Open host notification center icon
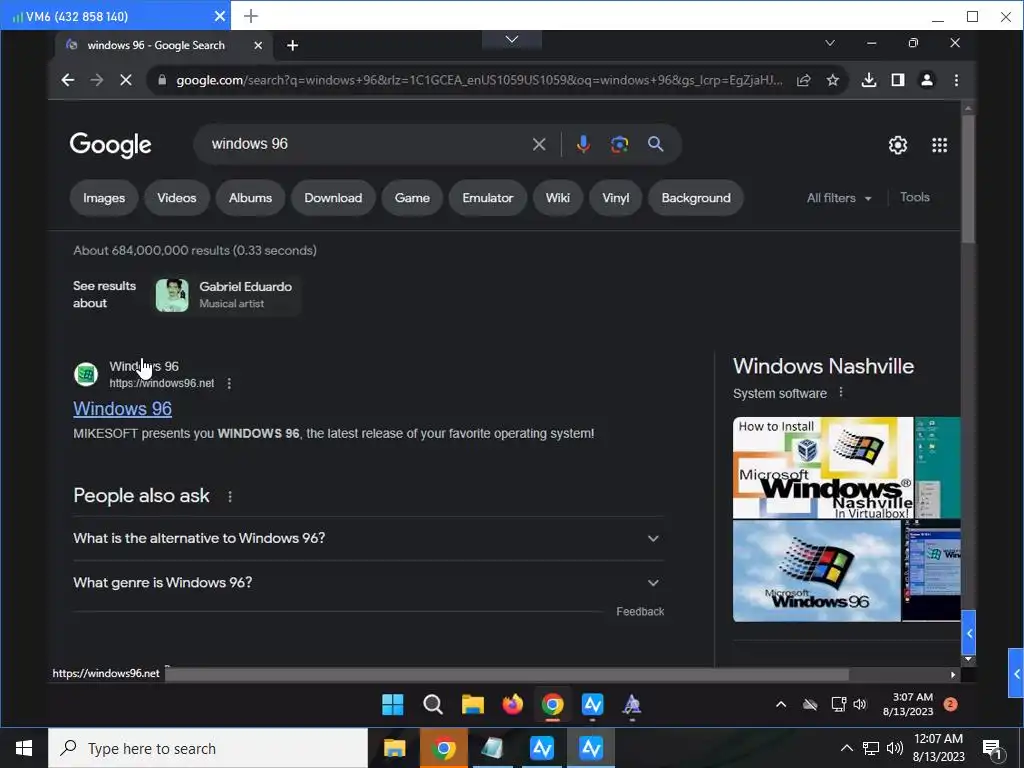The height and width of the screenshot is (768, 1024). tap(992, 749)
